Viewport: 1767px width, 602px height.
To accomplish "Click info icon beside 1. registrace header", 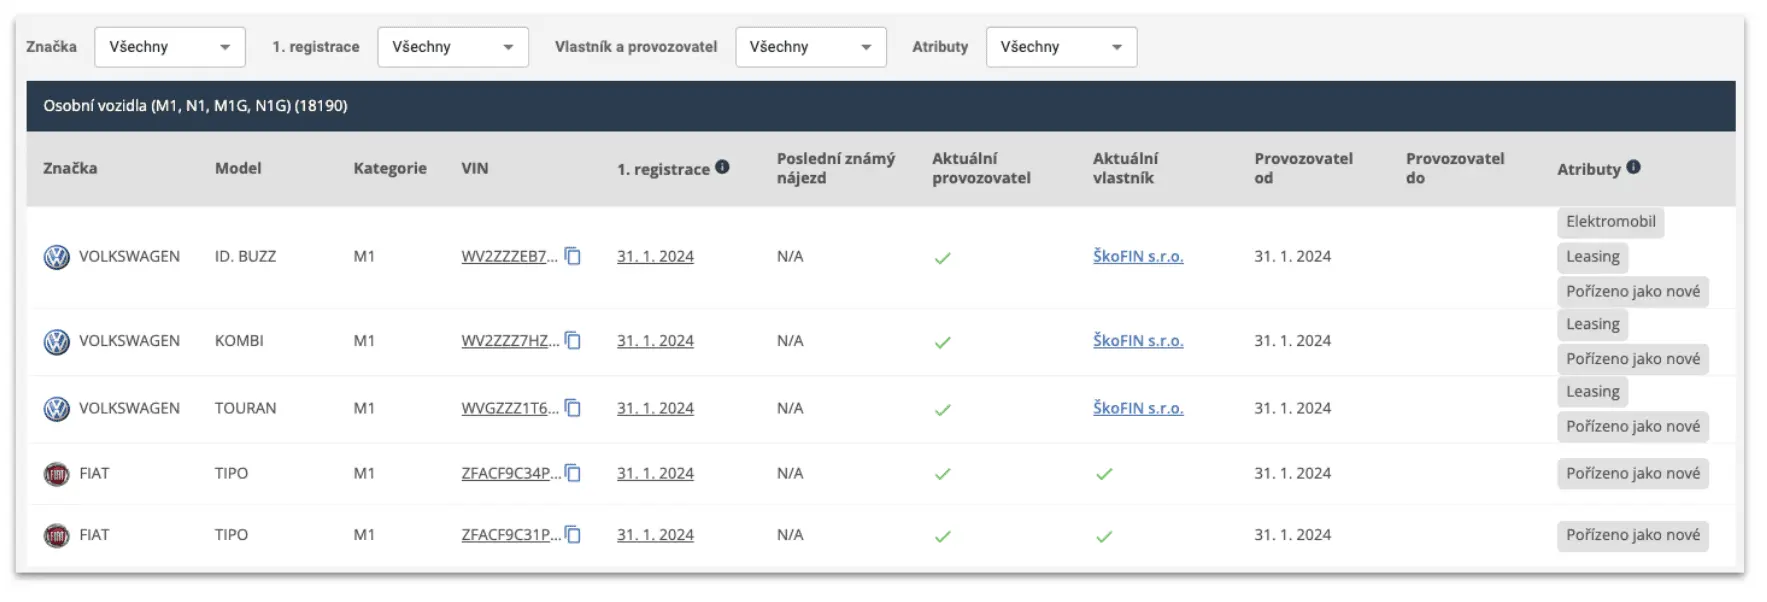I will 722,167.
